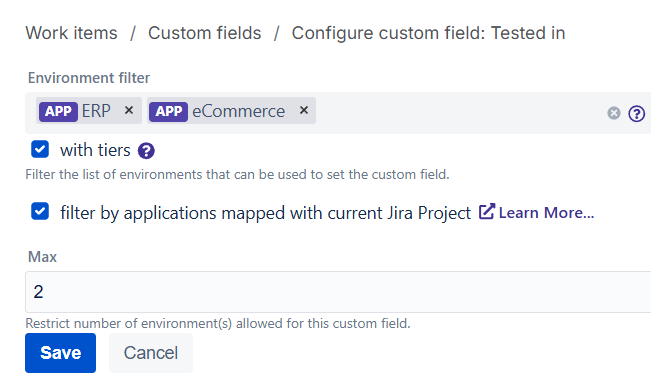Image resolution: width=651 pixels, height=388 pixels.
Task: Cancel the custom field configuration
Action: point(151,353)
